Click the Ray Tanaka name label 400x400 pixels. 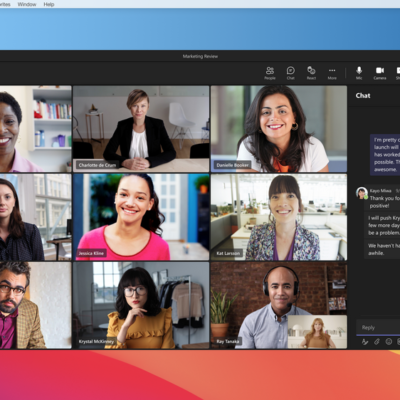coord(228,341)
